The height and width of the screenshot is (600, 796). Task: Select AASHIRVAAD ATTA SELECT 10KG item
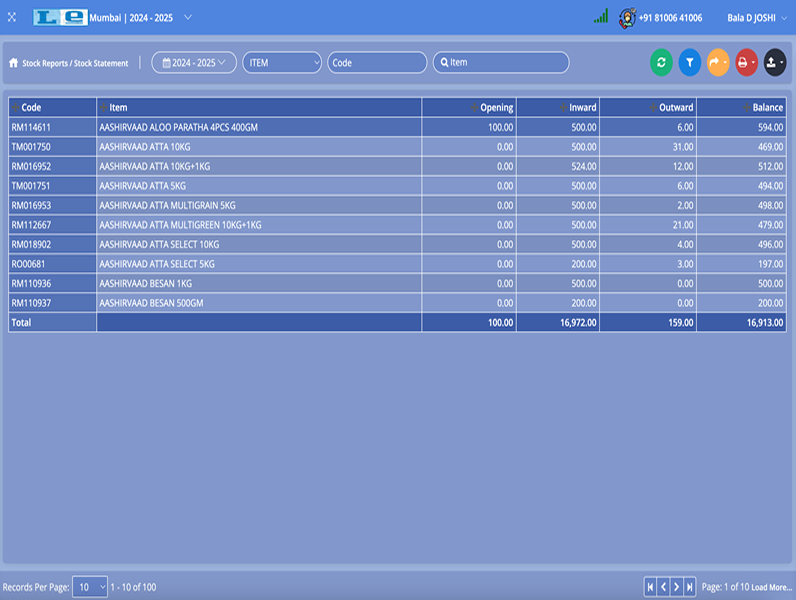click(259, 245)
